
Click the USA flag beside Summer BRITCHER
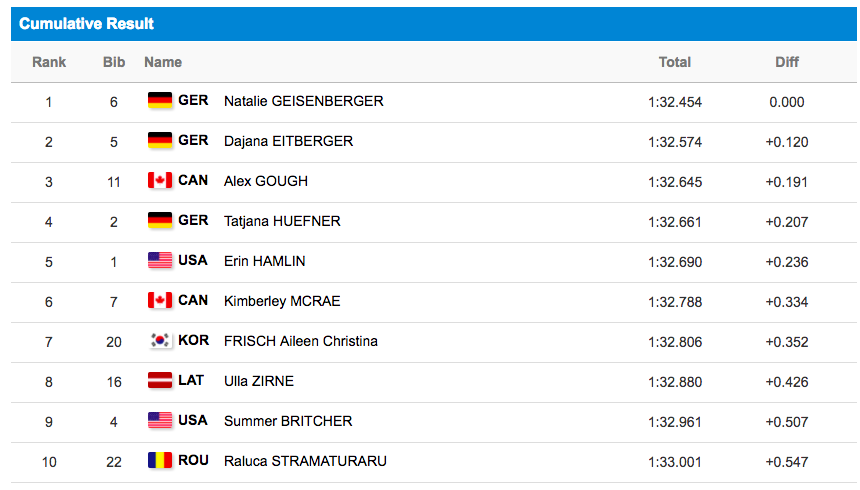(160, 420)
